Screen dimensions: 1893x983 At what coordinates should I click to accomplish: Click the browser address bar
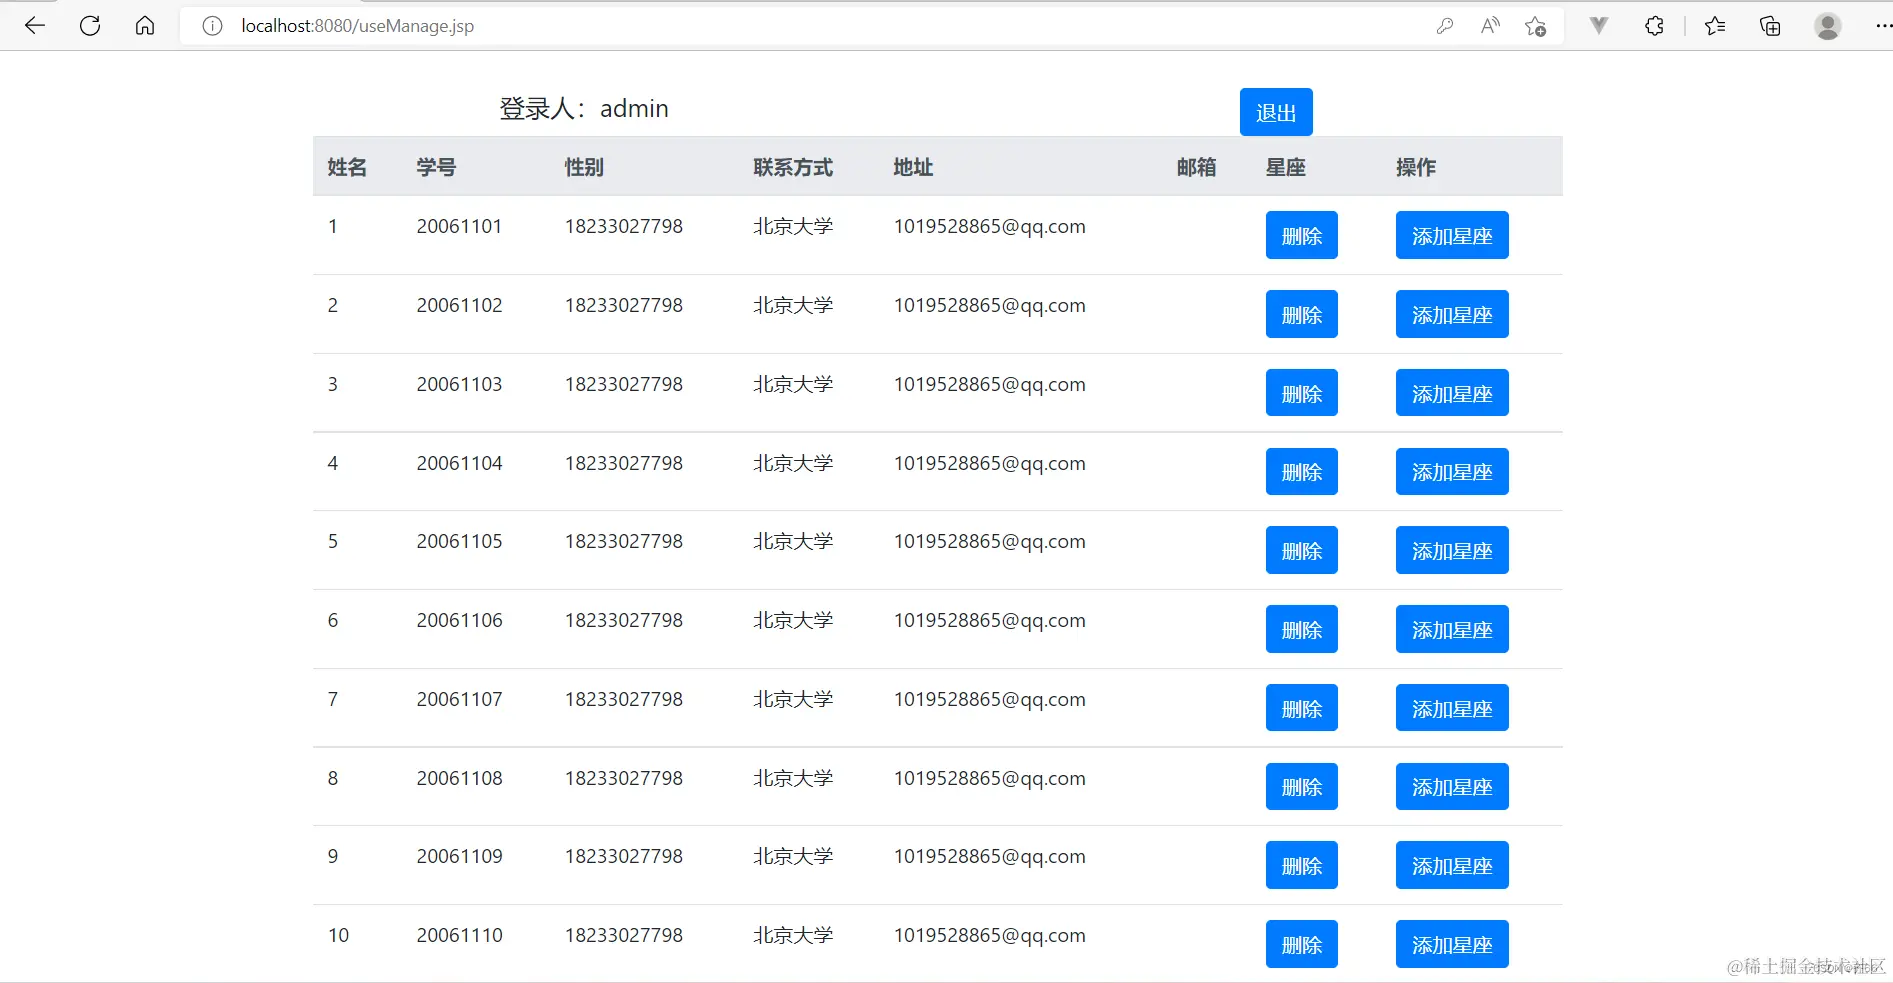click(700, 26)
